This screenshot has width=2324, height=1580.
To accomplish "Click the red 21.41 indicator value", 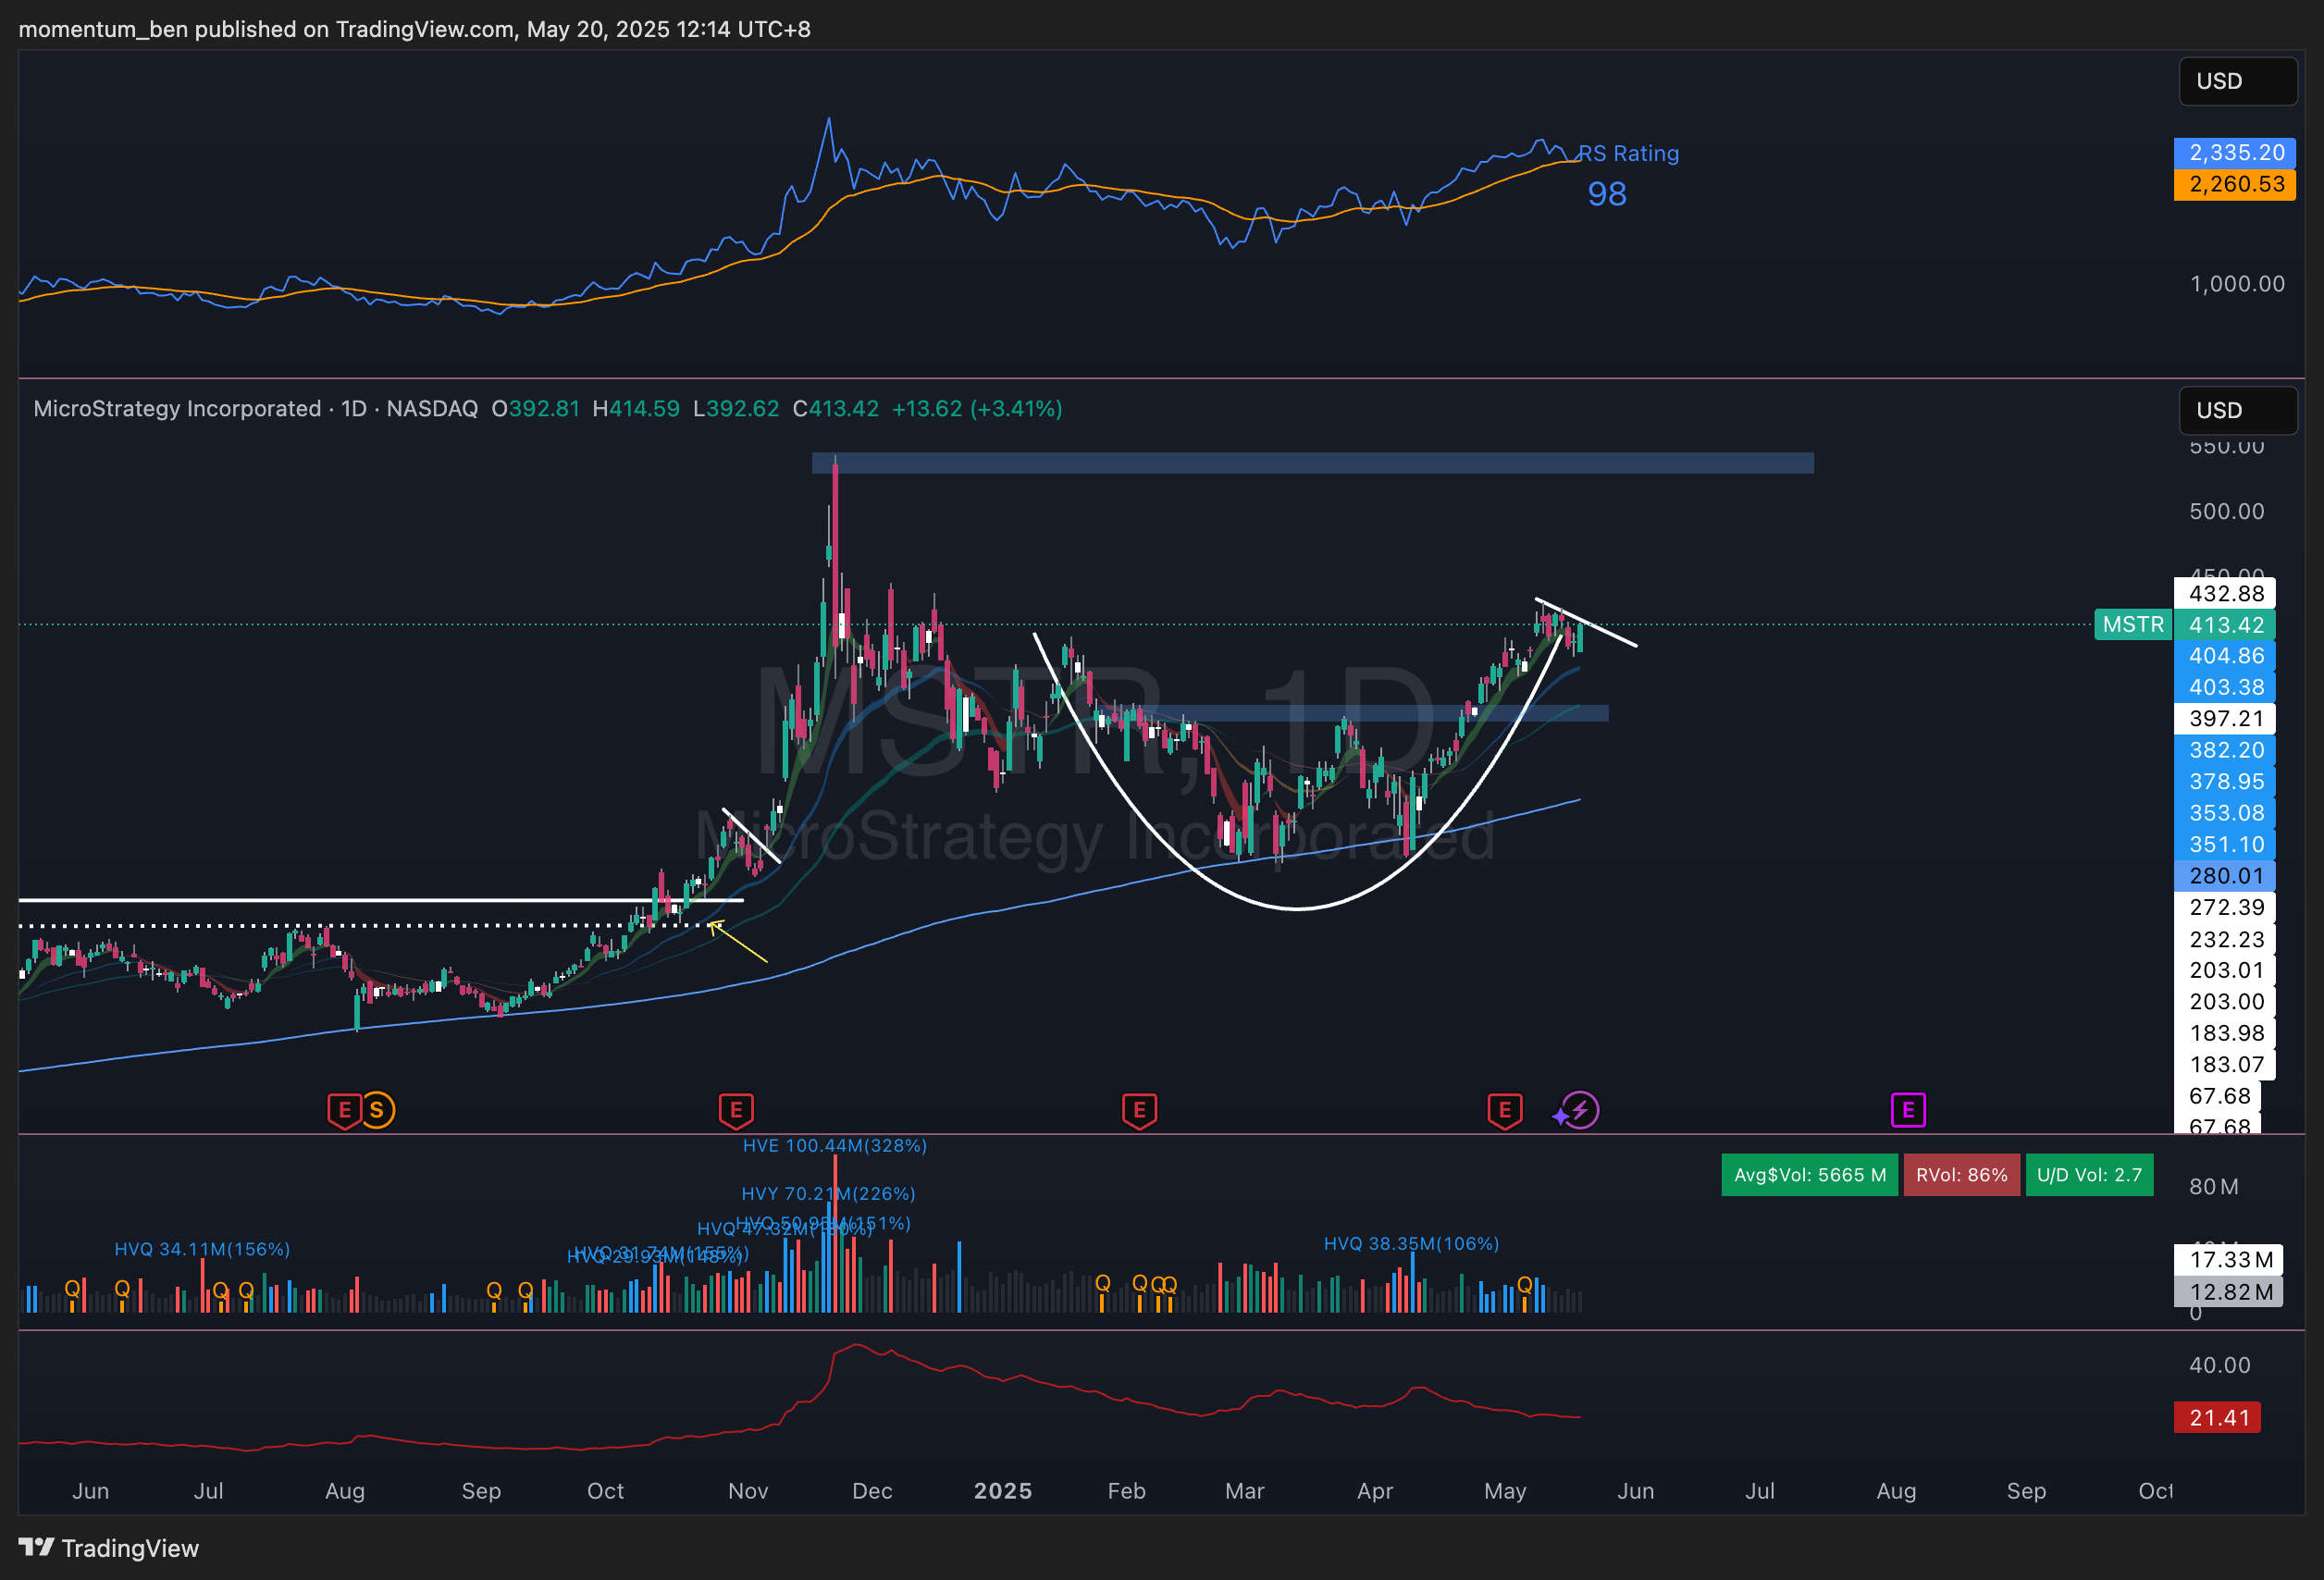I will (x=2217, y=1418).
